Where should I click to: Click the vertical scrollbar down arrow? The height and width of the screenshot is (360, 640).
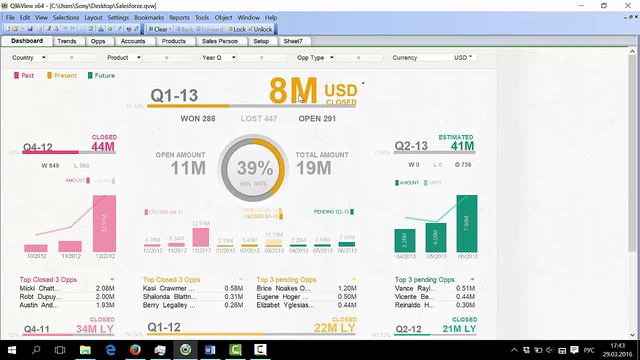pos(632,335)
